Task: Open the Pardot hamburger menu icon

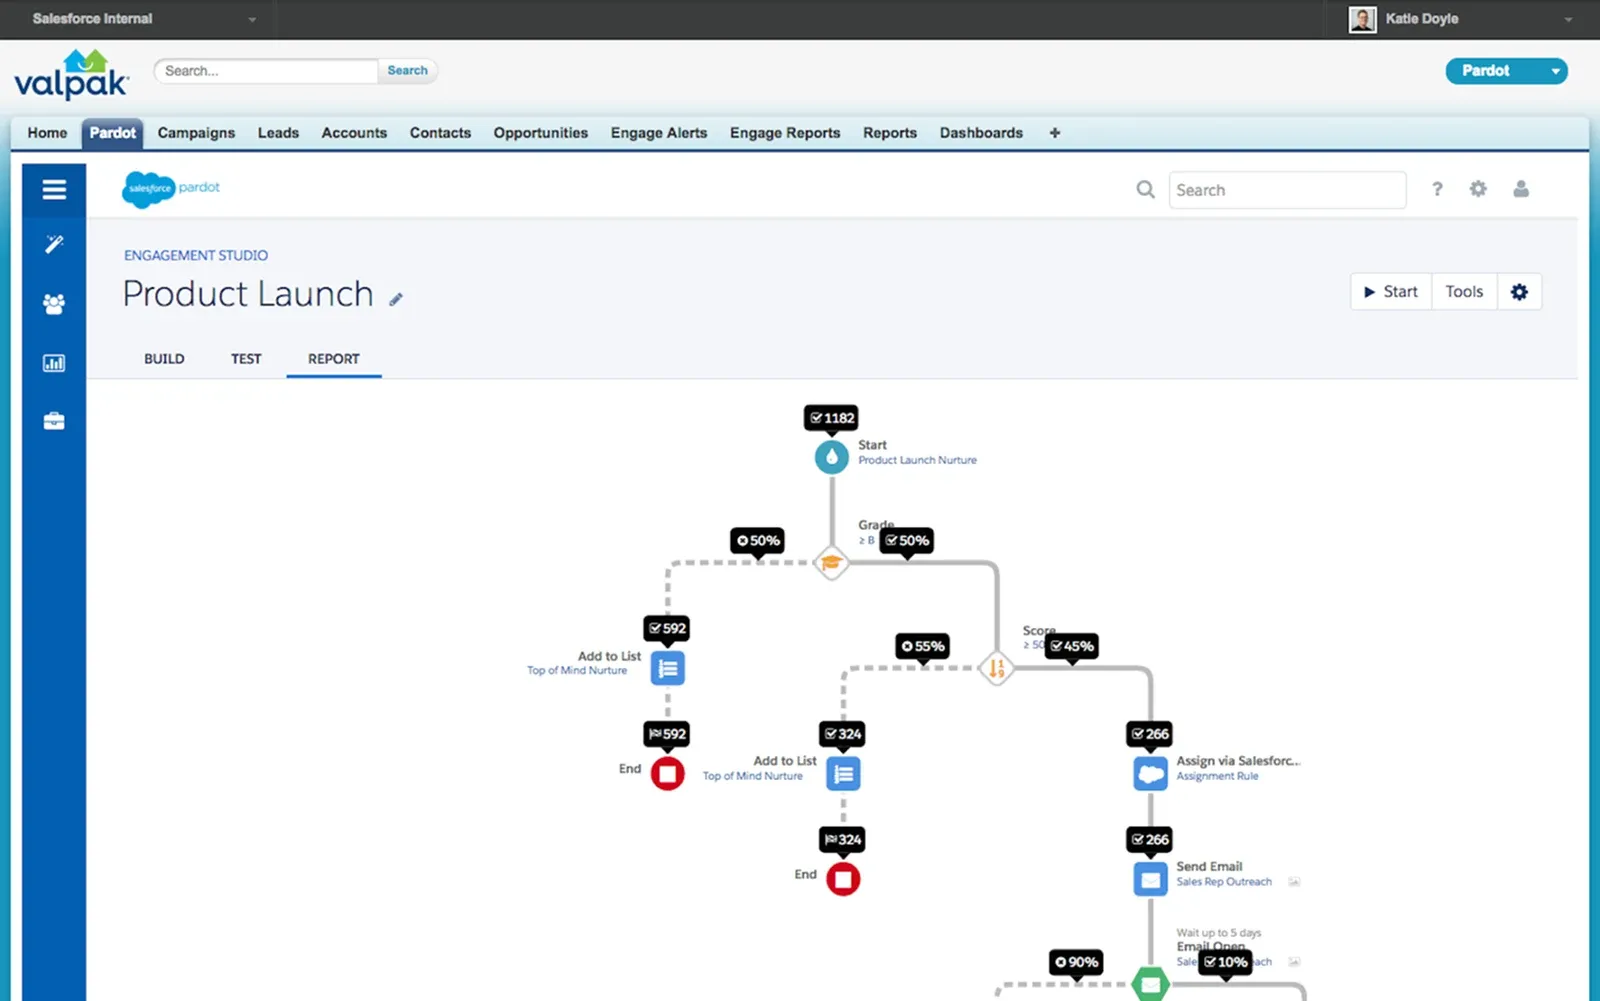Action: tap(54, 190)
